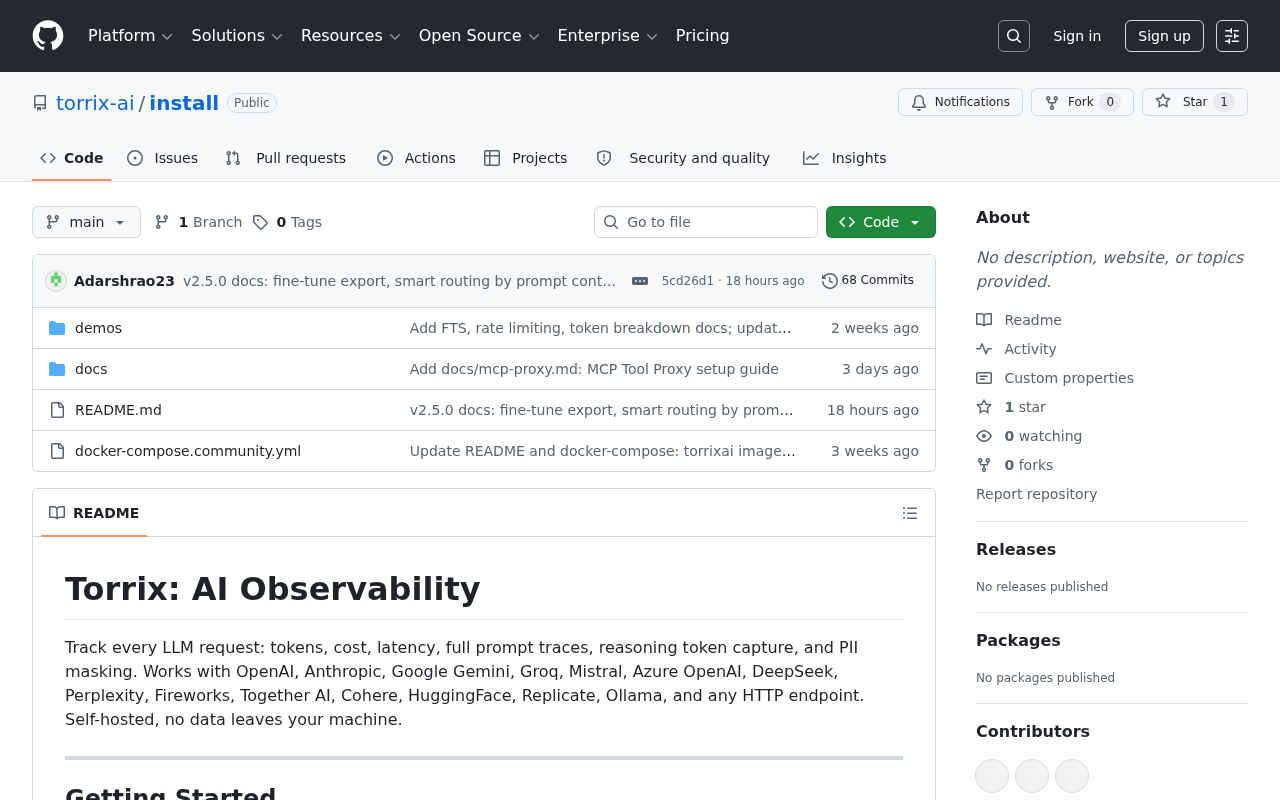Open the FTS rate limiting commit for demos
The width and height of the screenshot is (1280, 800).
click(x=601, y=328)
